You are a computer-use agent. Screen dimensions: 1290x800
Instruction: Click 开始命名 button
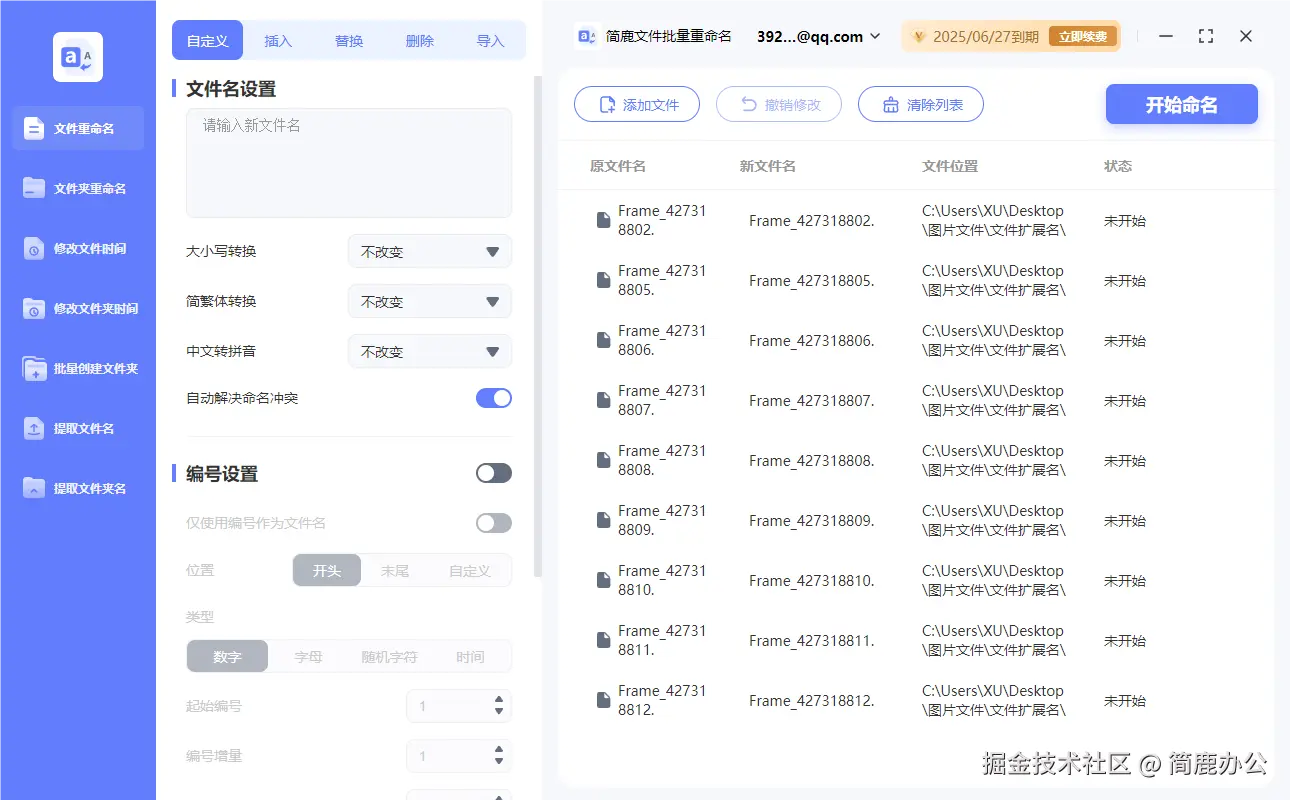click(x=1182, y=104)
